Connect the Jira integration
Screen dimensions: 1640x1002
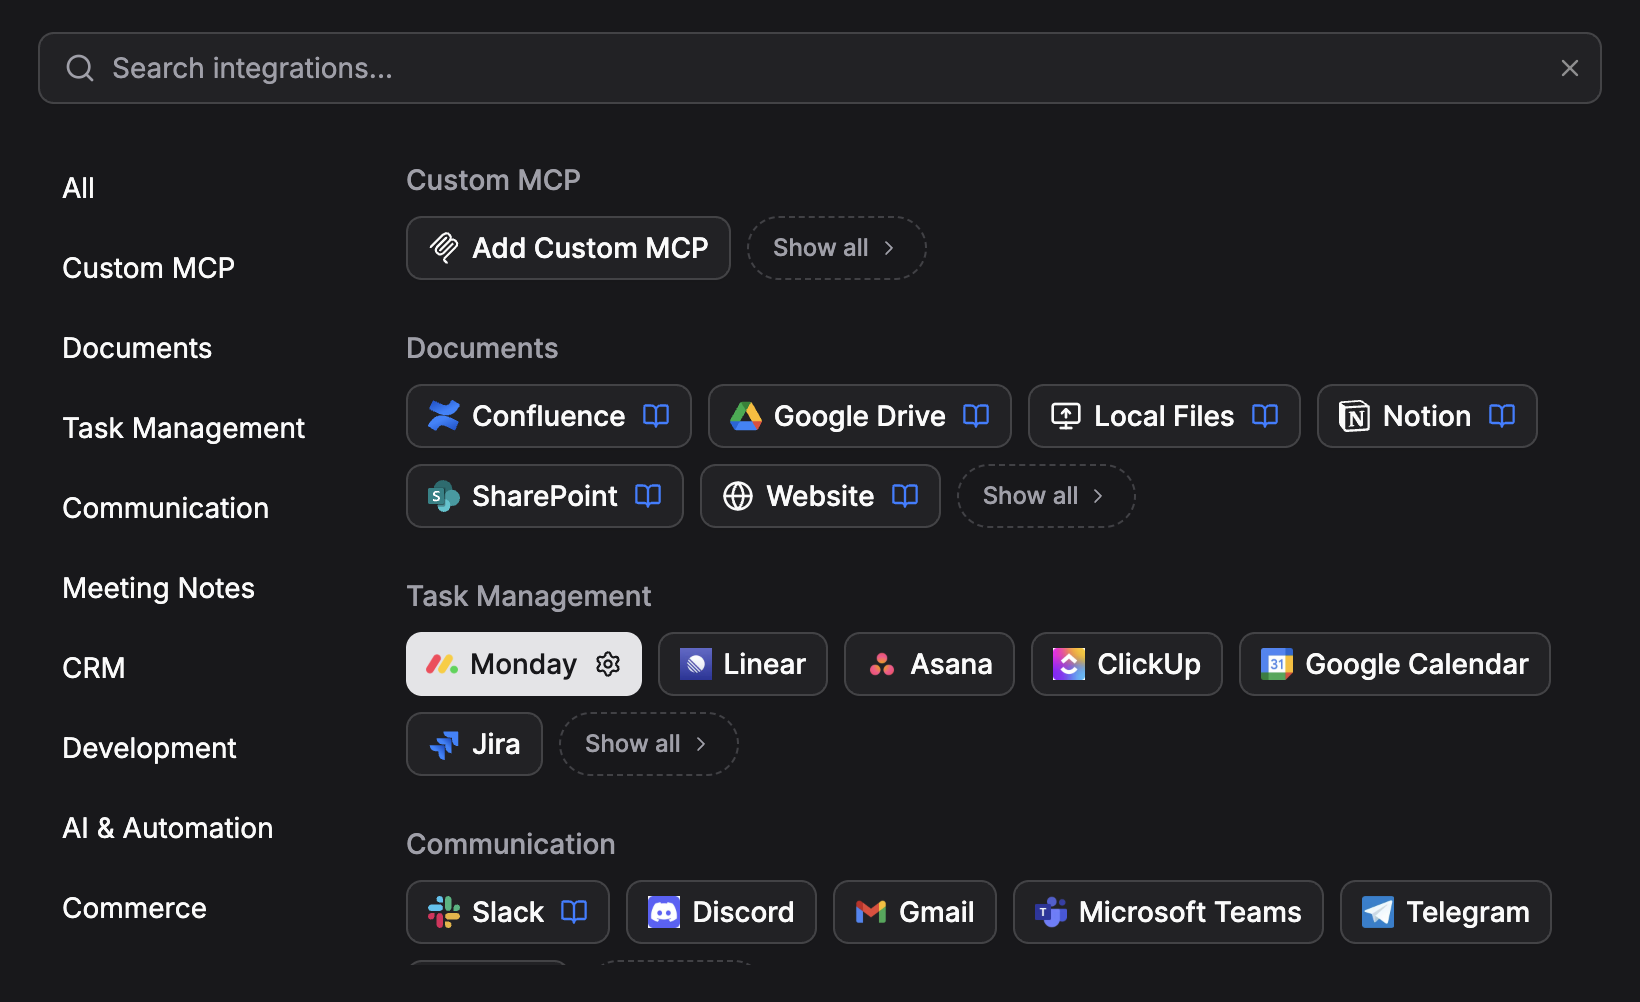pos(474,743)
